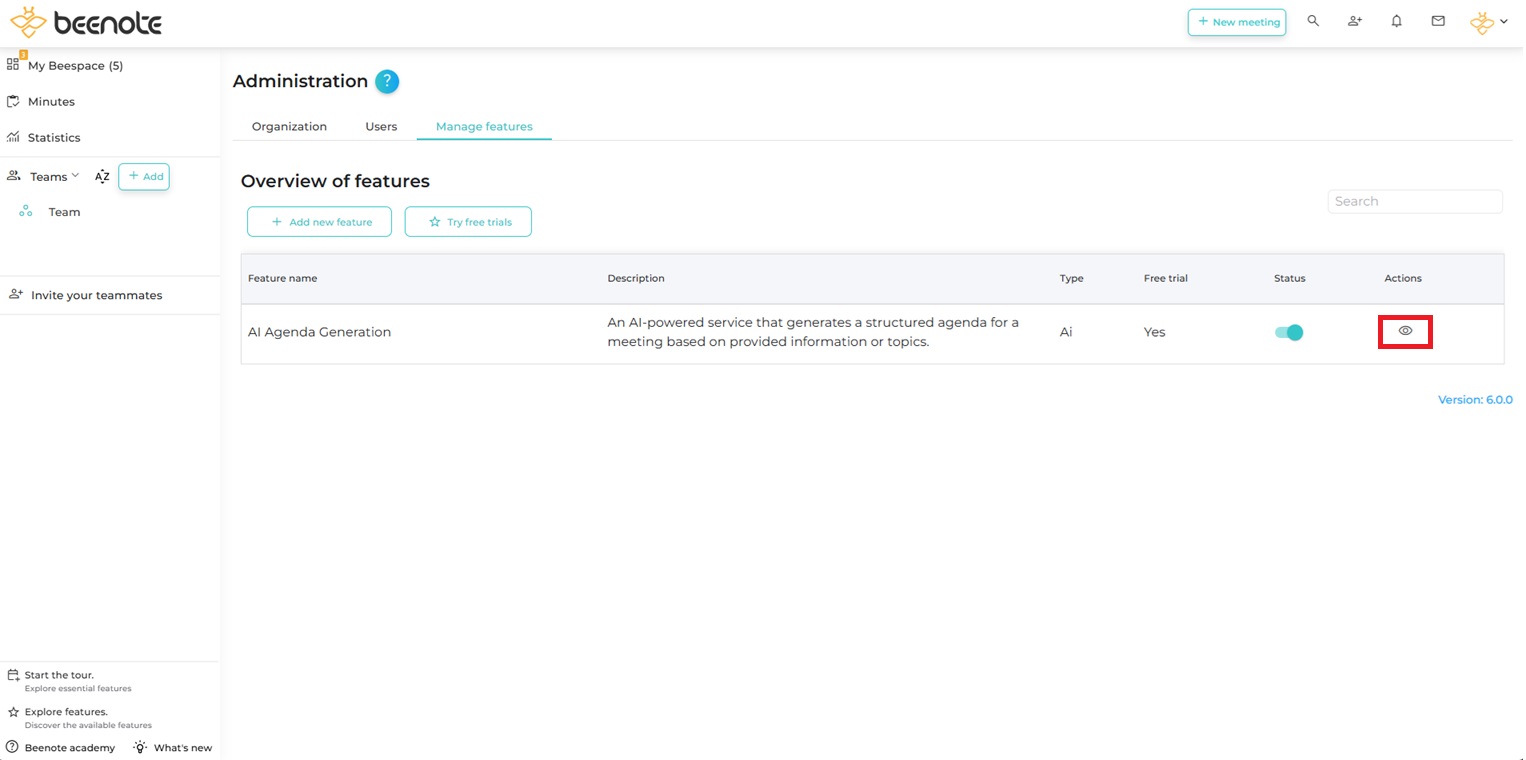Switch to the Organization tab
Viewport: 1526px width, 760px height.
click(289, 127)
